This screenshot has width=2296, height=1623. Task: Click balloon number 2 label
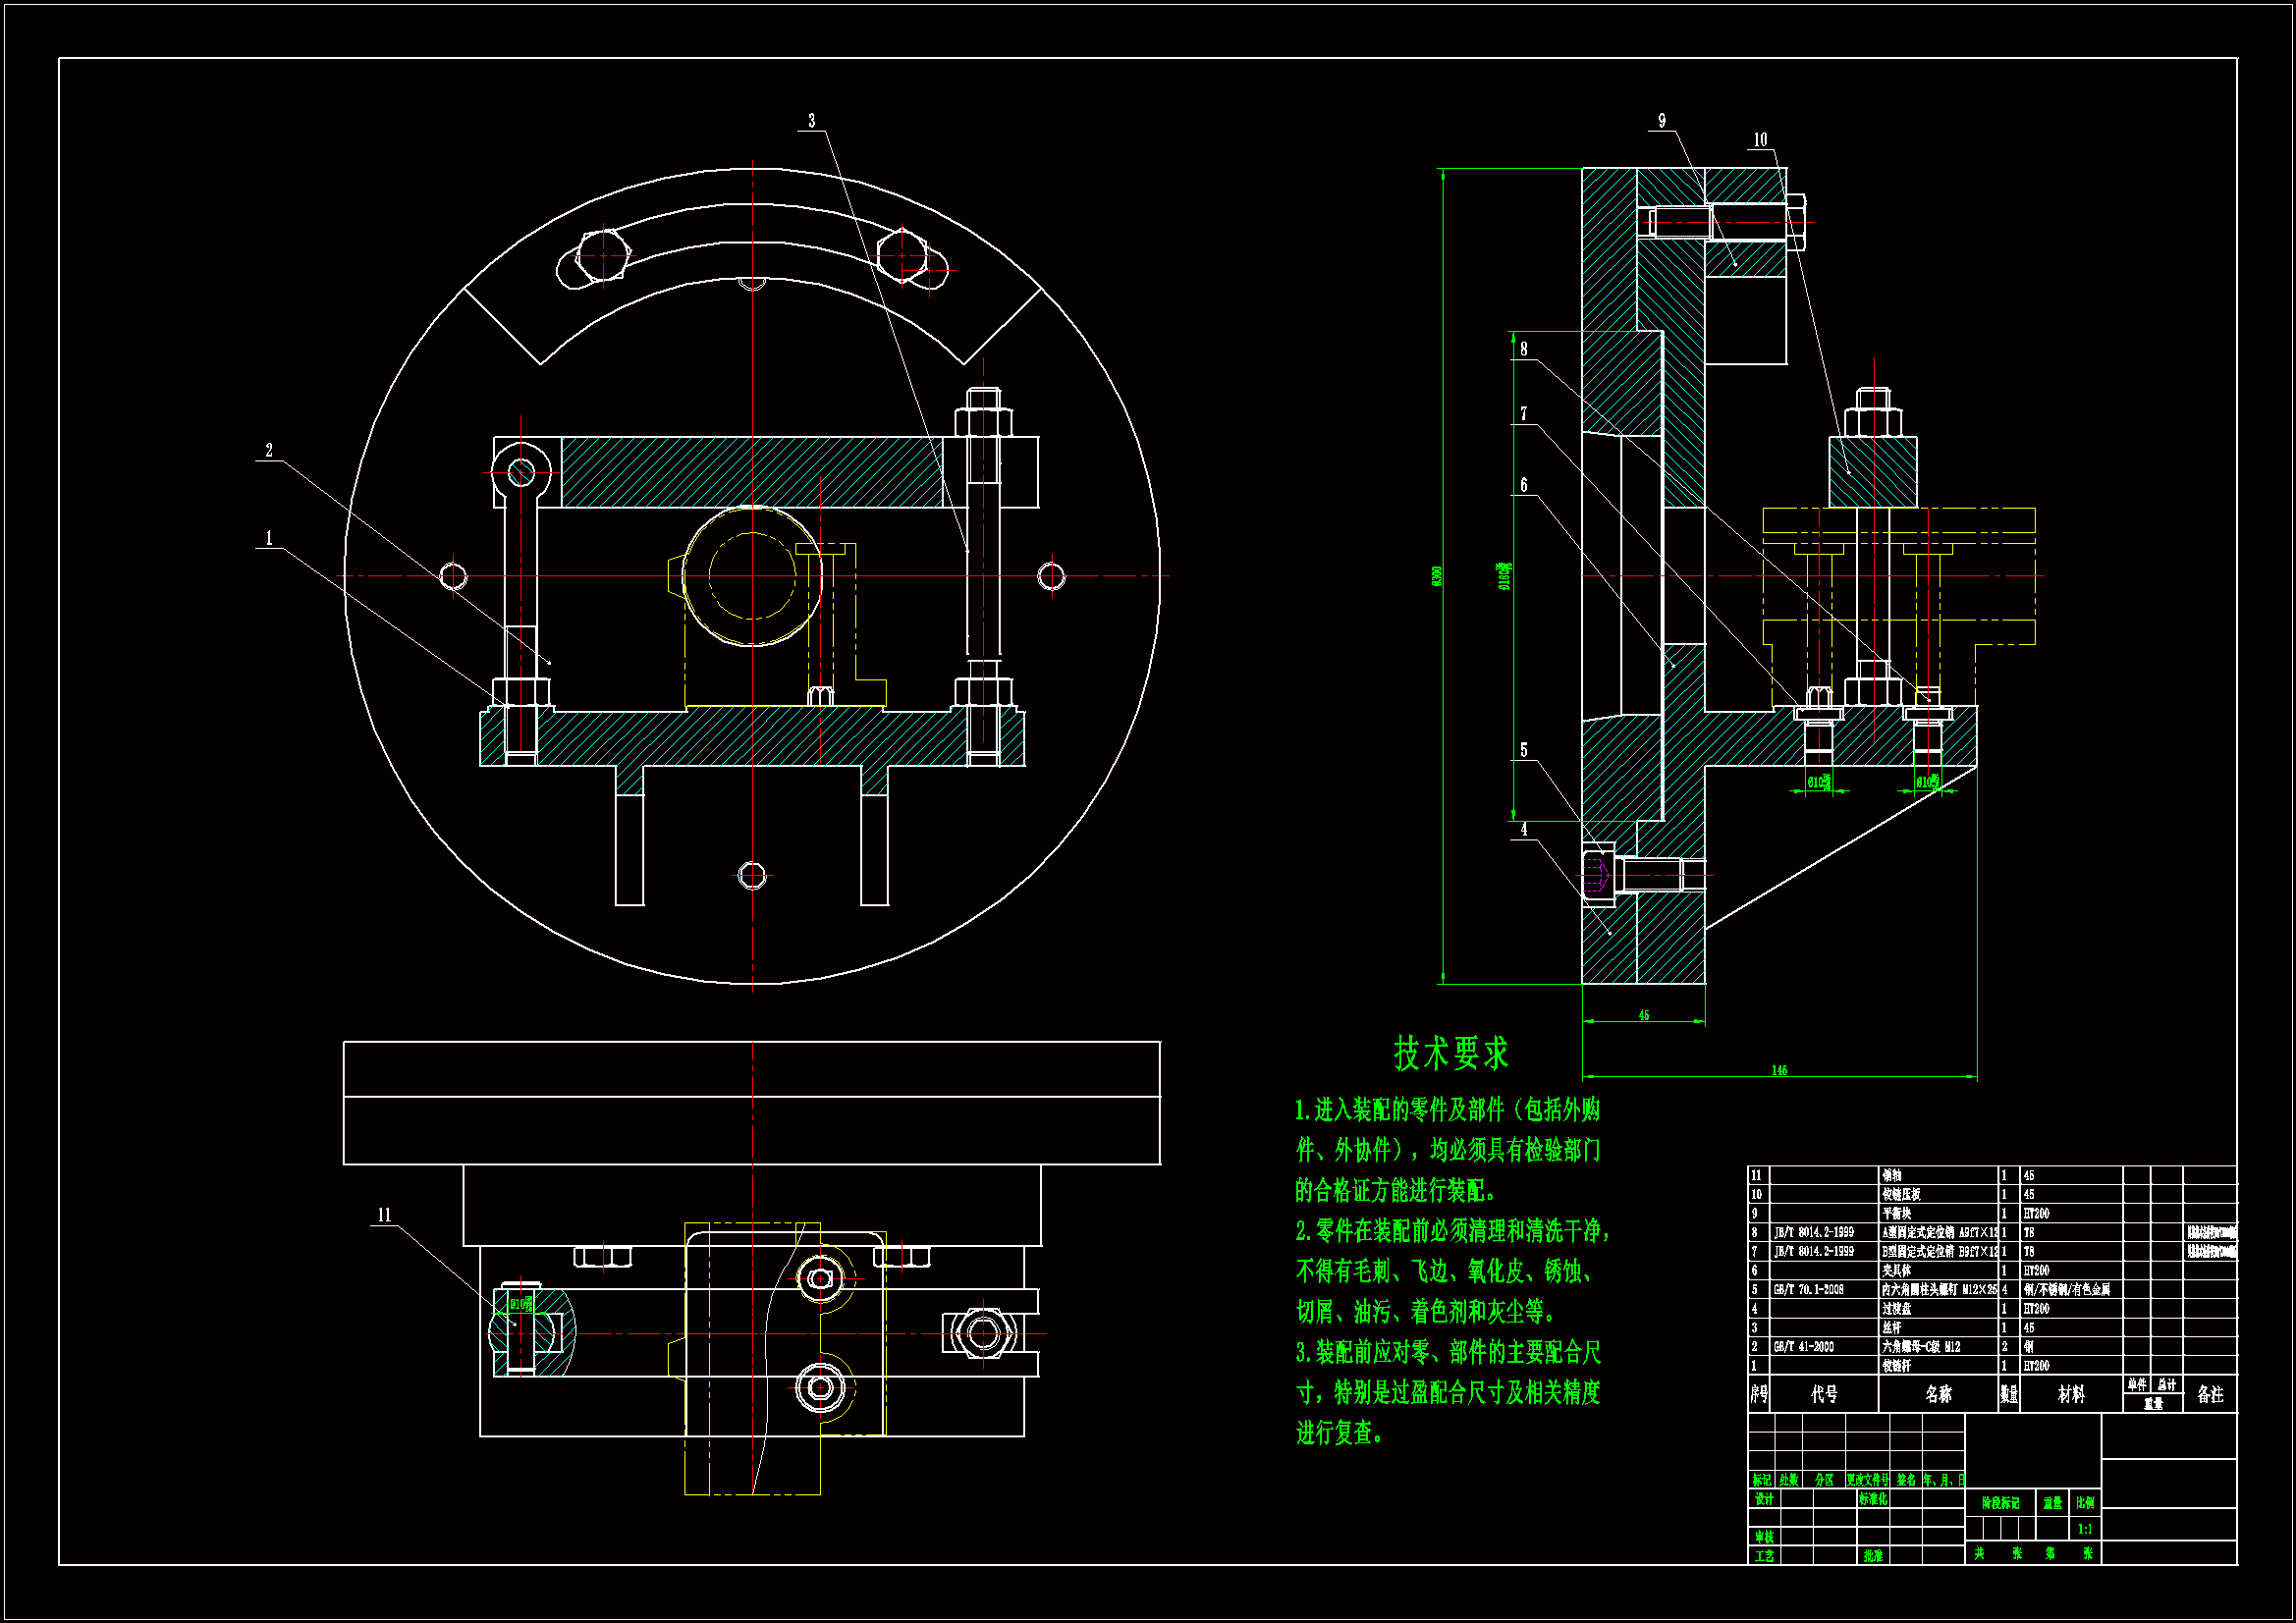point(269,451)
